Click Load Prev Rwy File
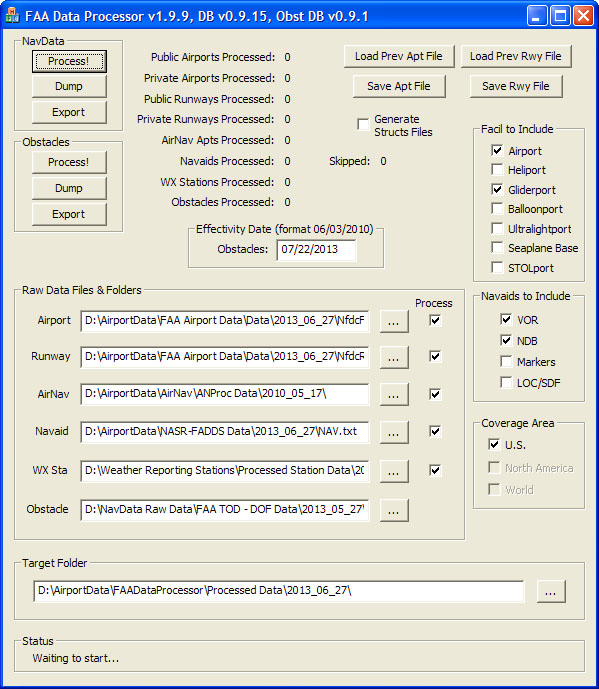The width and height of the screenshot is (599, 689). 516,56
